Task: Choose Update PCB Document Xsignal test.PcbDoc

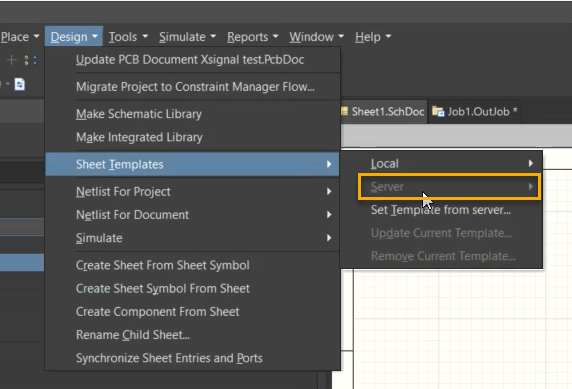Action: [193, 60]
